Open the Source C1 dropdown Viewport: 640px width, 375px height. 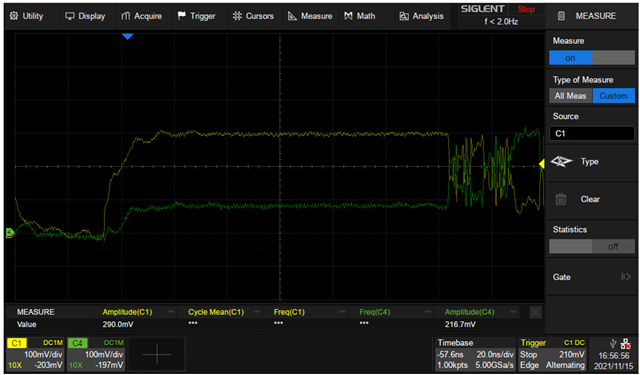tap(592, 133)
